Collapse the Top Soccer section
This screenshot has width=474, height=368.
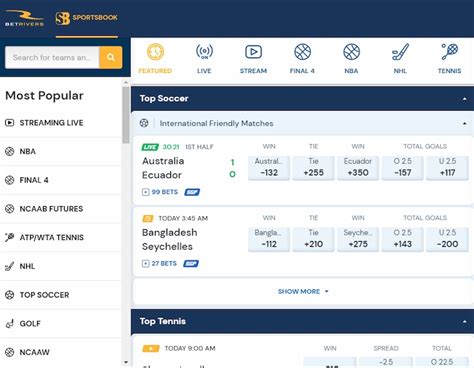point(464,99)
